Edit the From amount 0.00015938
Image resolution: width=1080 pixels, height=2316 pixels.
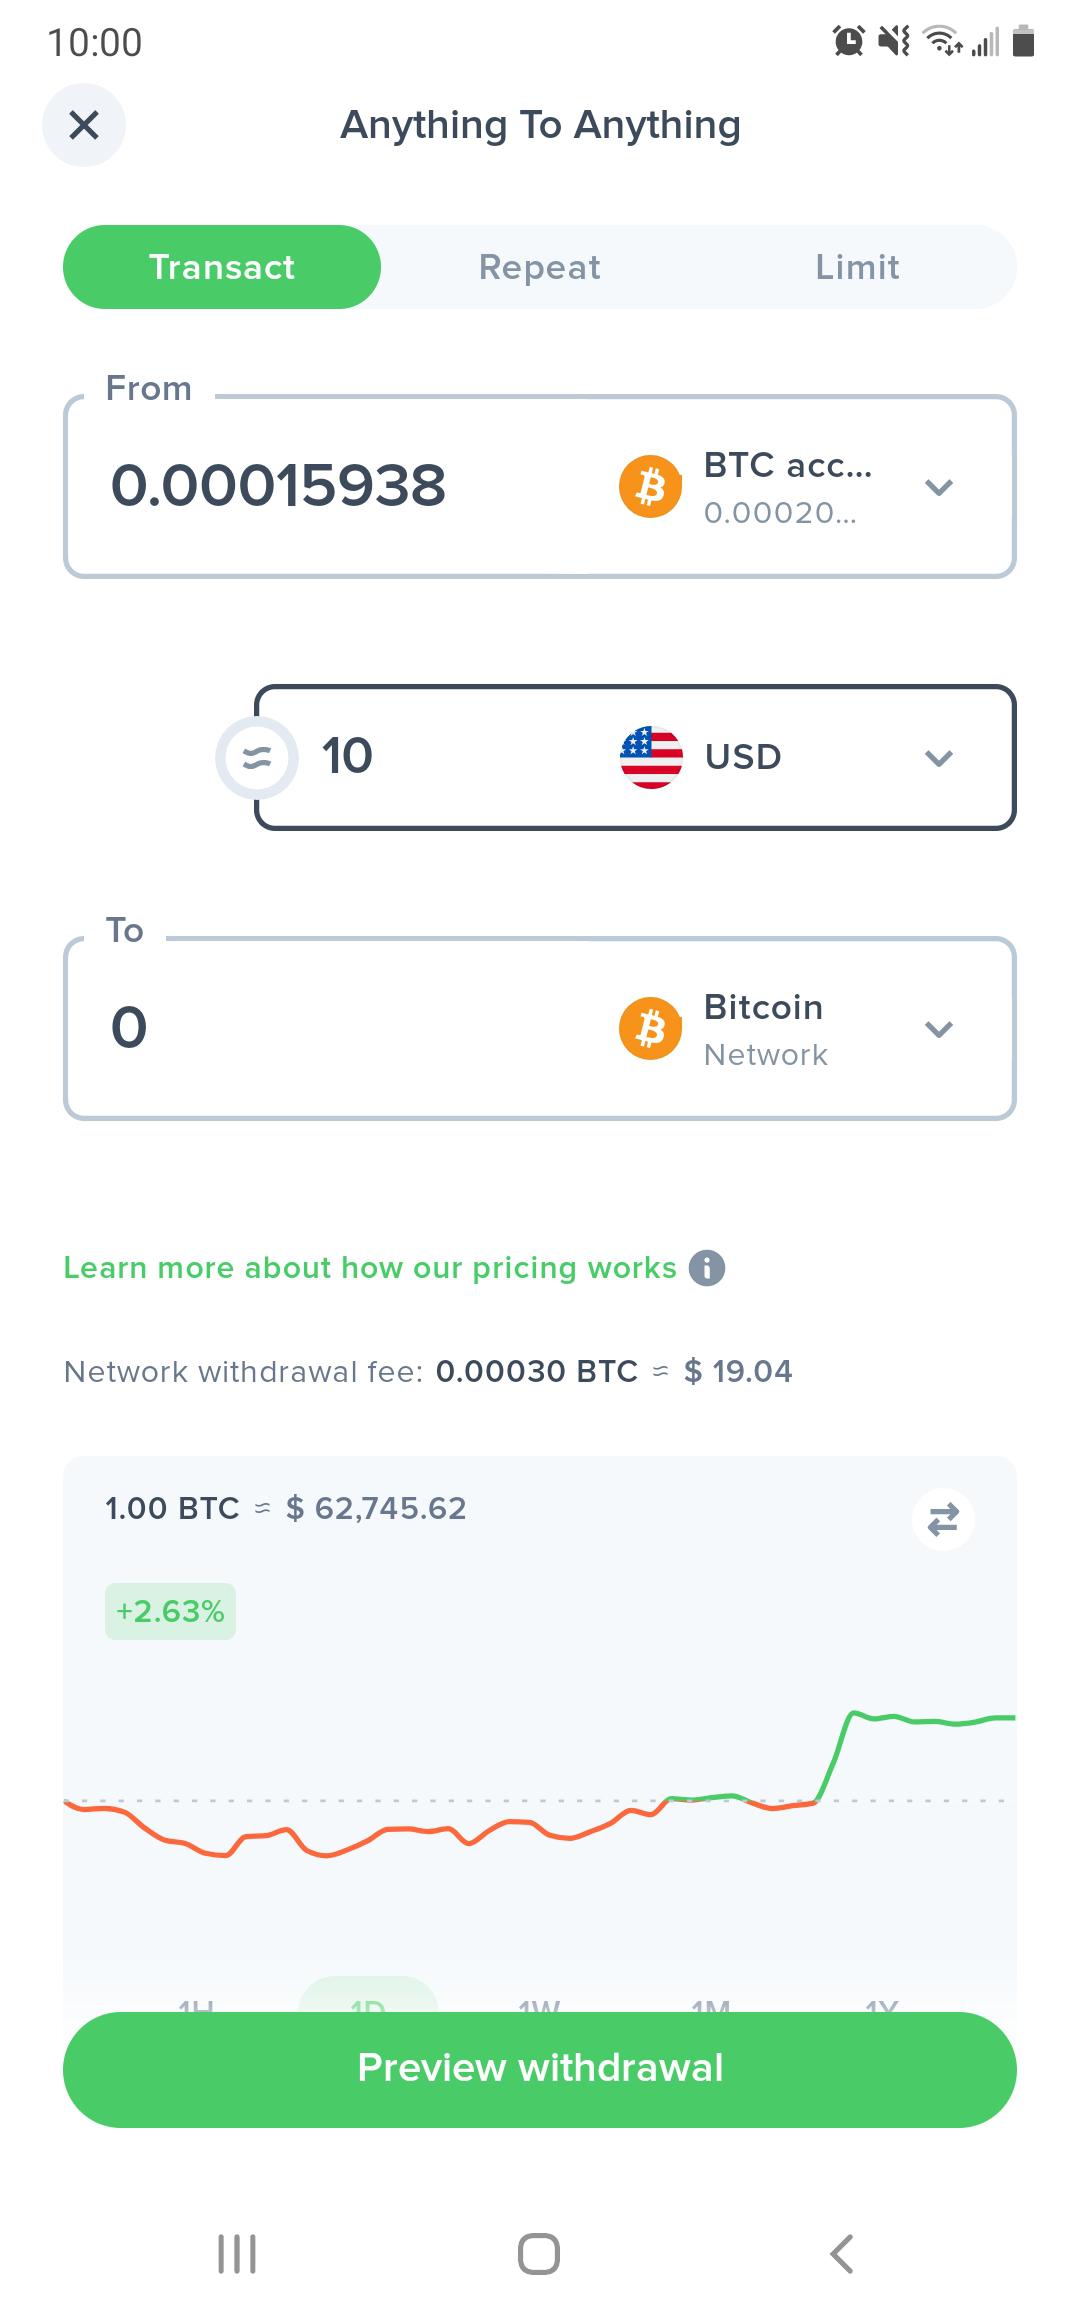point(279,487)
